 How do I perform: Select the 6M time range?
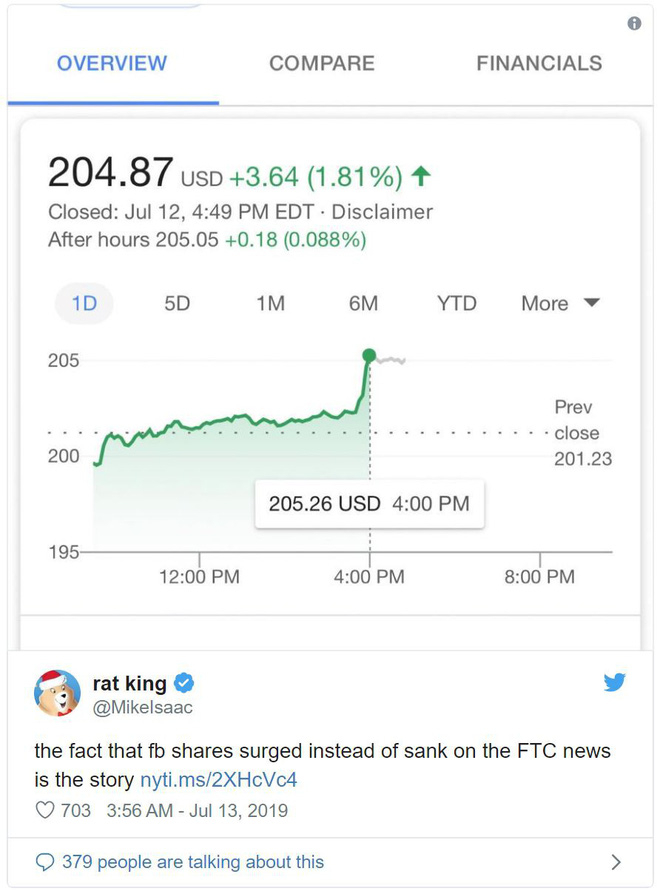[363, 303]
